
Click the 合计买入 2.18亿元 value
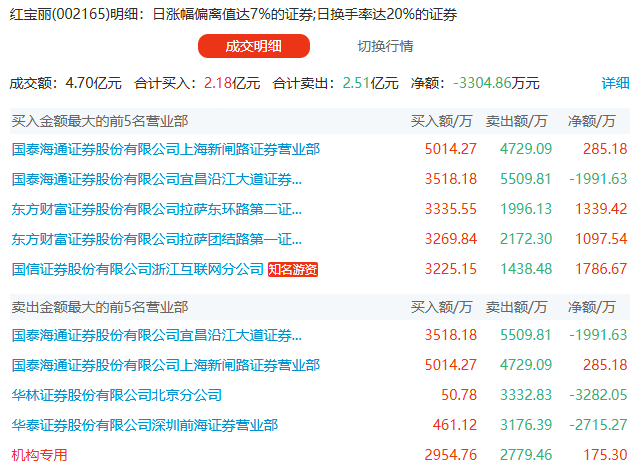pyautogui.click(x=197, y=83)
